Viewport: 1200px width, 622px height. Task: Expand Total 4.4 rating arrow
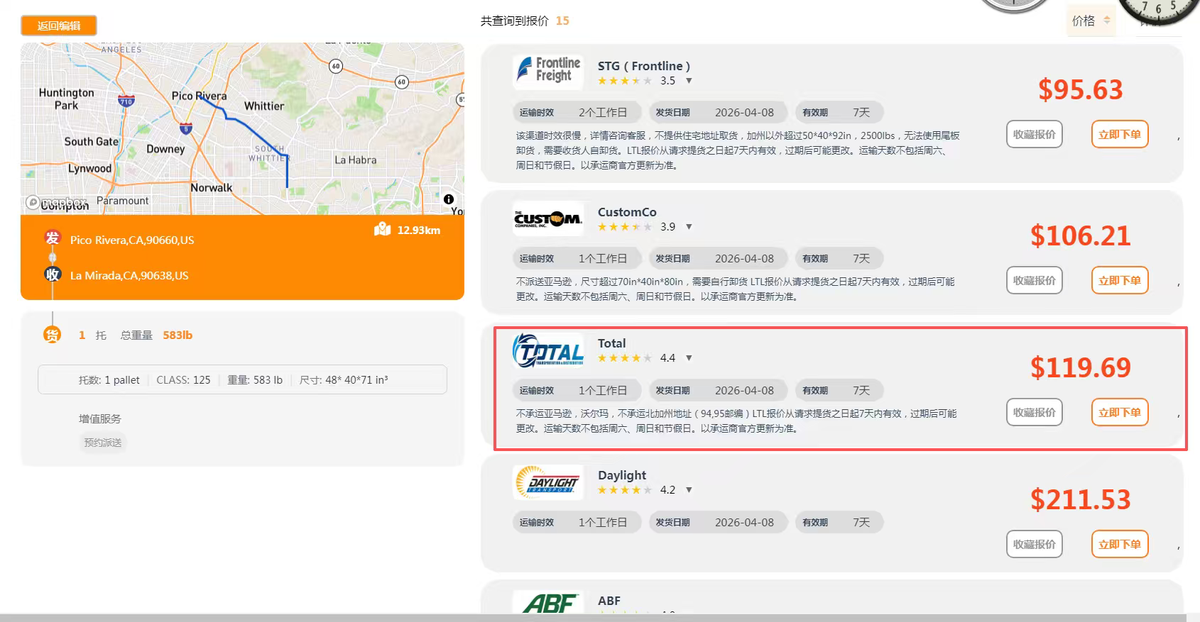(689, 358)
